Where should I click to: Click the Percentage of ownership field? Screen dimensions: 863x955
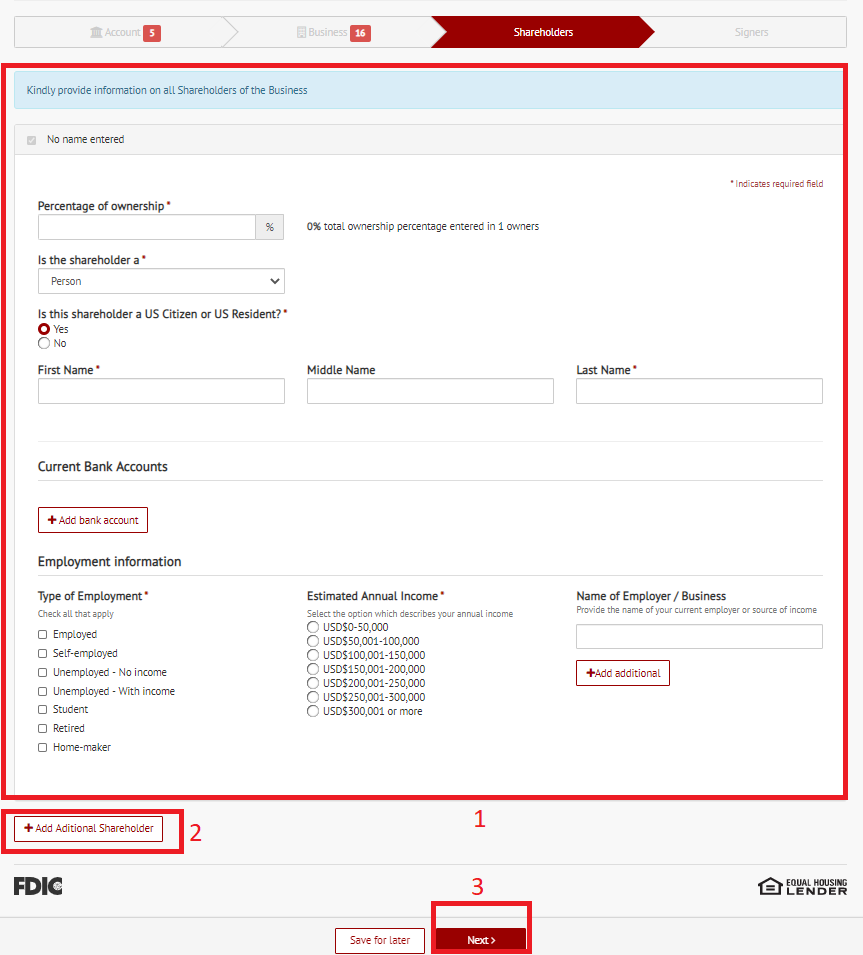(147, 227)
